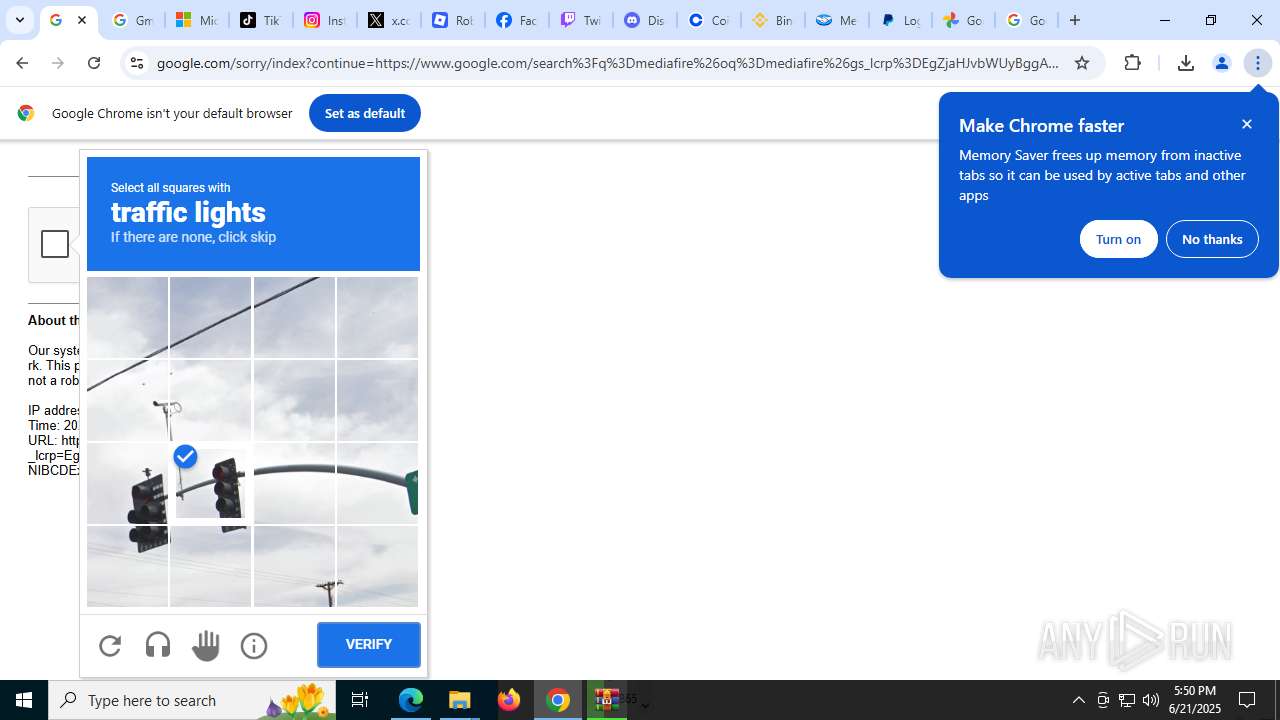Open the Chrome profile menu
The width and height of the screenshot is (1280, 720).
click(x=1222, y=63)
